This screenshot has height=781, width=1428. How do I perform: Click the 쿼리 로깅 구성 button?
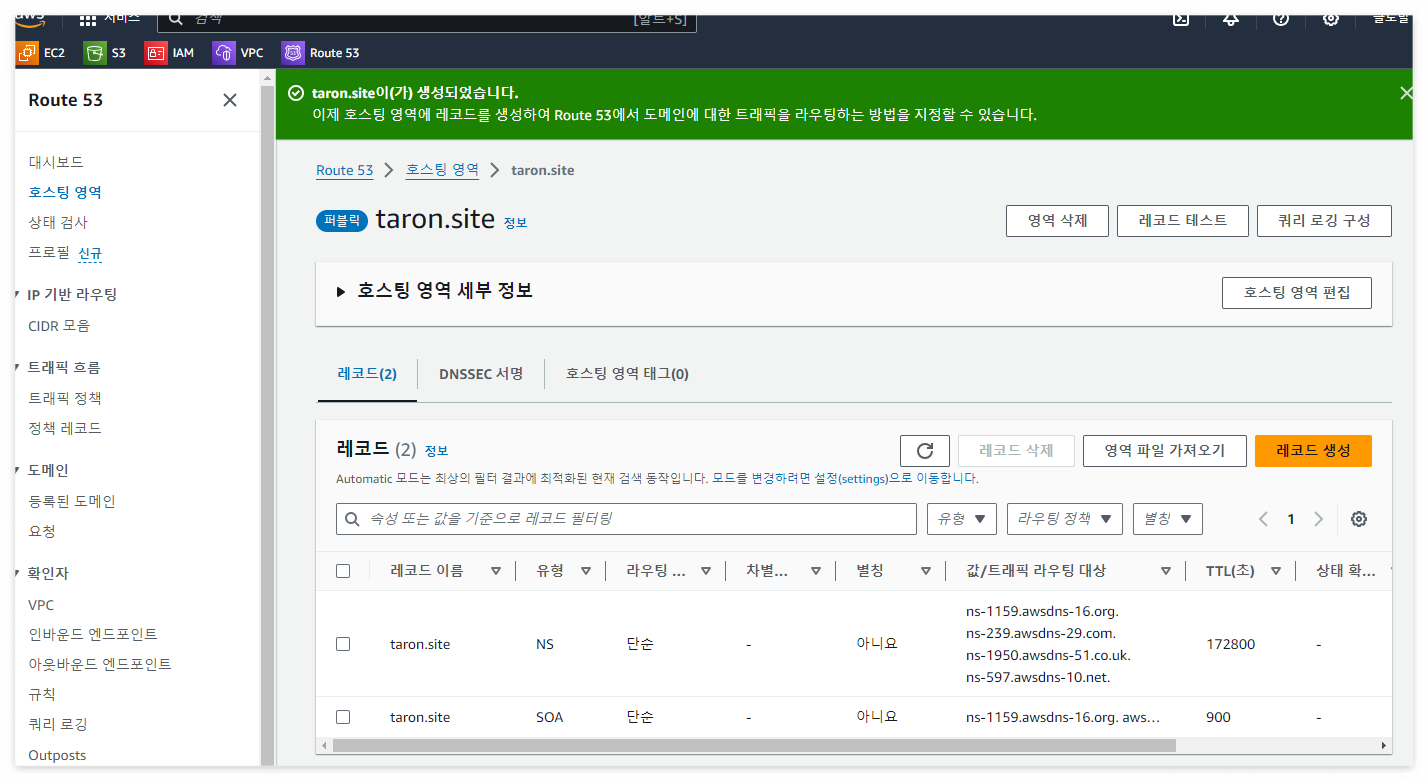(x=1324, y=221)
